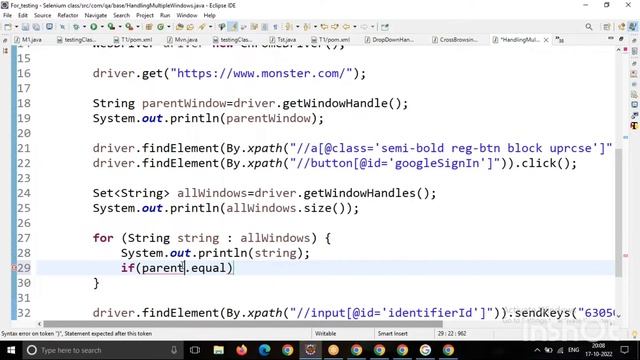Open the Run menu

(x=165, y=15)
